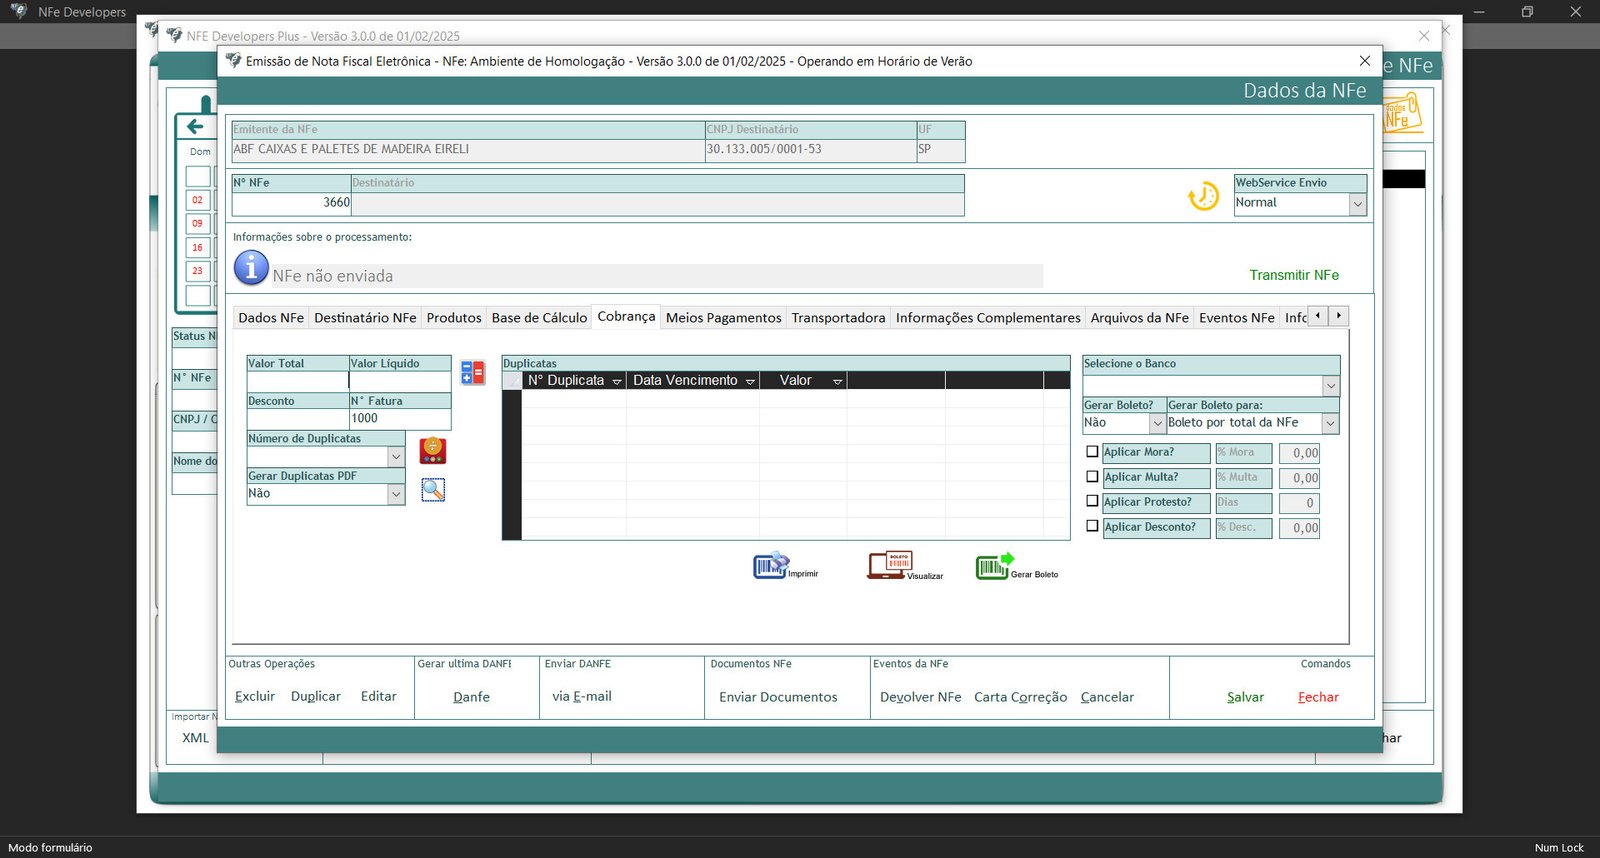1600x858 pixels.
Task: Enable the Aplicar Mora checkbox
Action: [1092, 452]
